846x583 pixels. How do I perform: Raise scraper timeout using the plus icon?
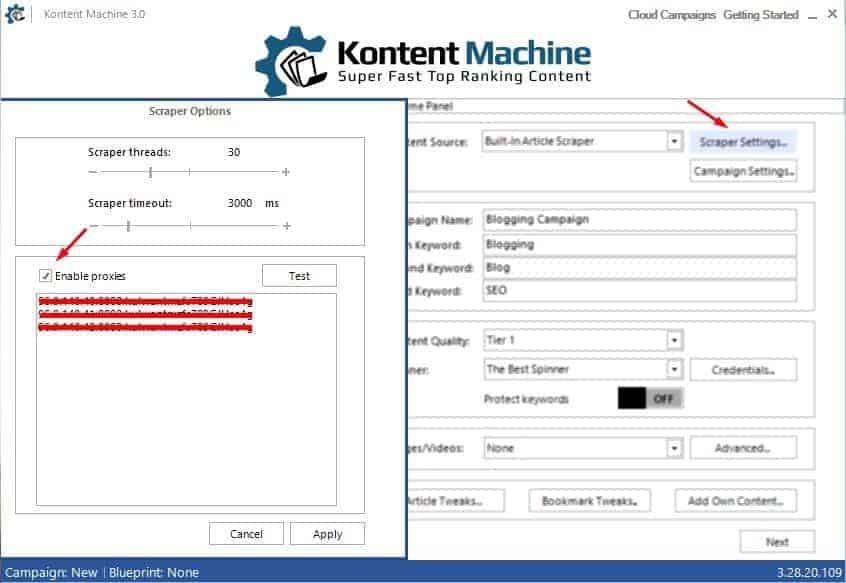286,225
